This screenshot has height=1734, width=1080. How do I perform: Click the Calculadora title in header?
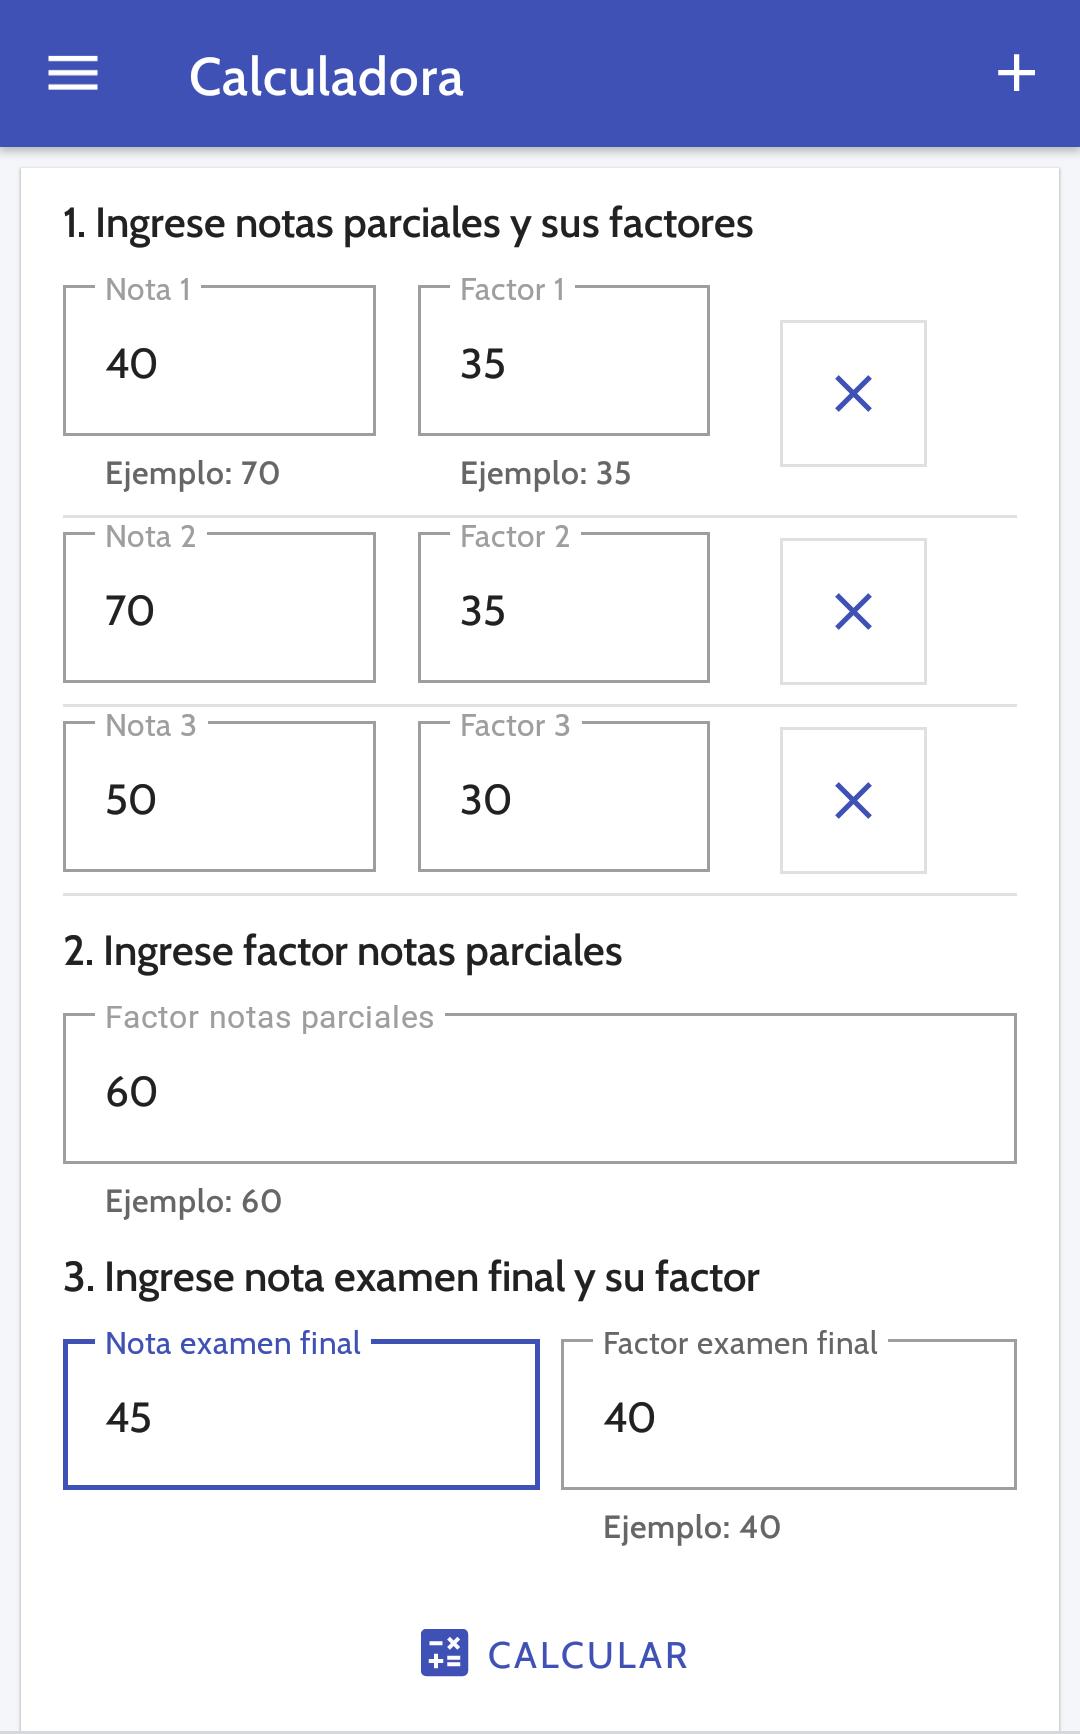326,77
